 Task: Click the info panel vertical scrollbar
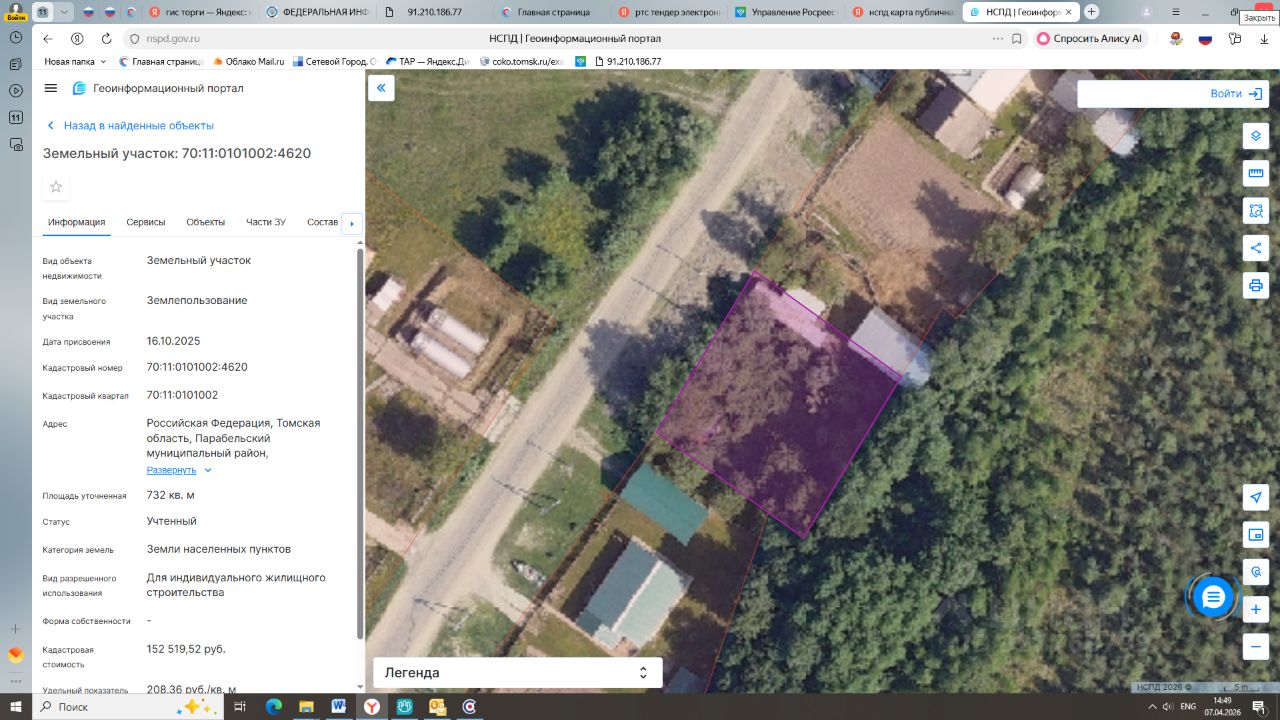tap(360, 442)
